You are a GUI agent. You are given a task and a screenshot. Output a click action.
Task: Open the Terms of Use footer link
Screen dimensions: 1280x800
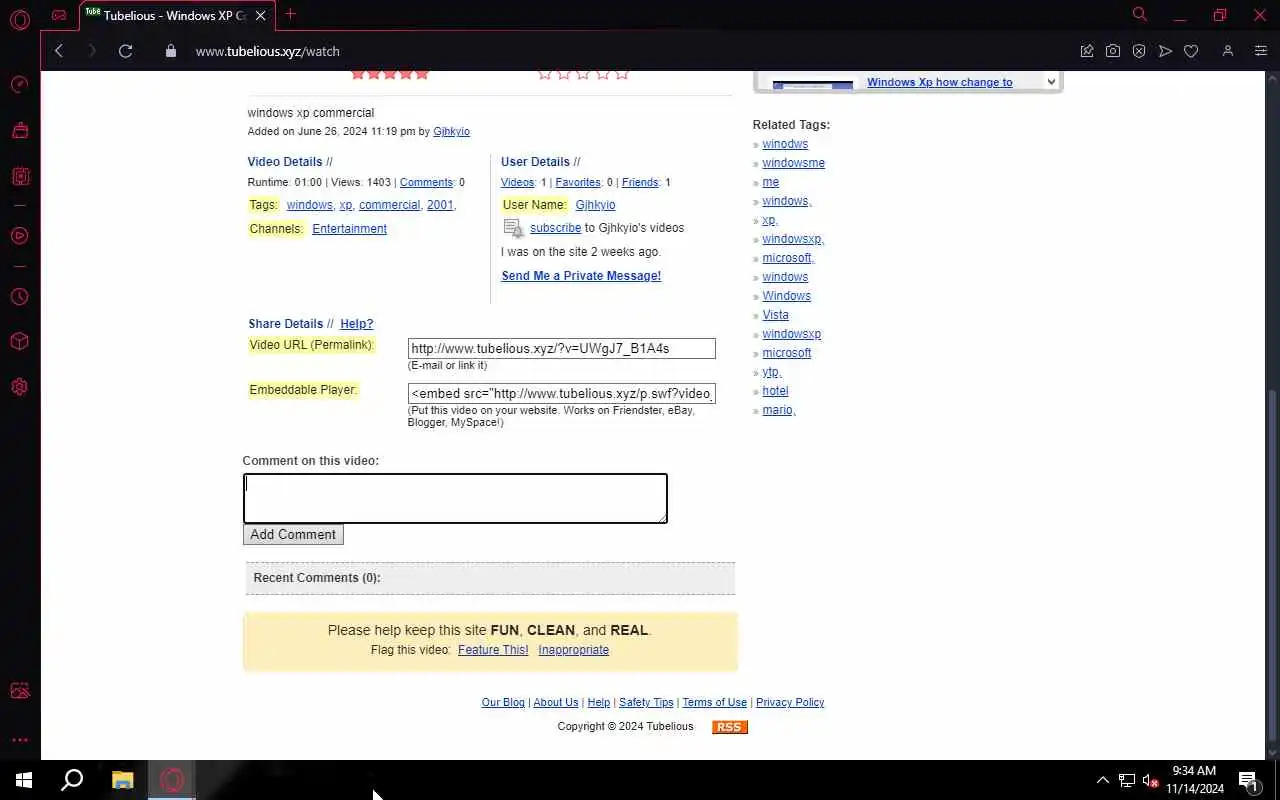pyautogui.click(x=714, y=702)
